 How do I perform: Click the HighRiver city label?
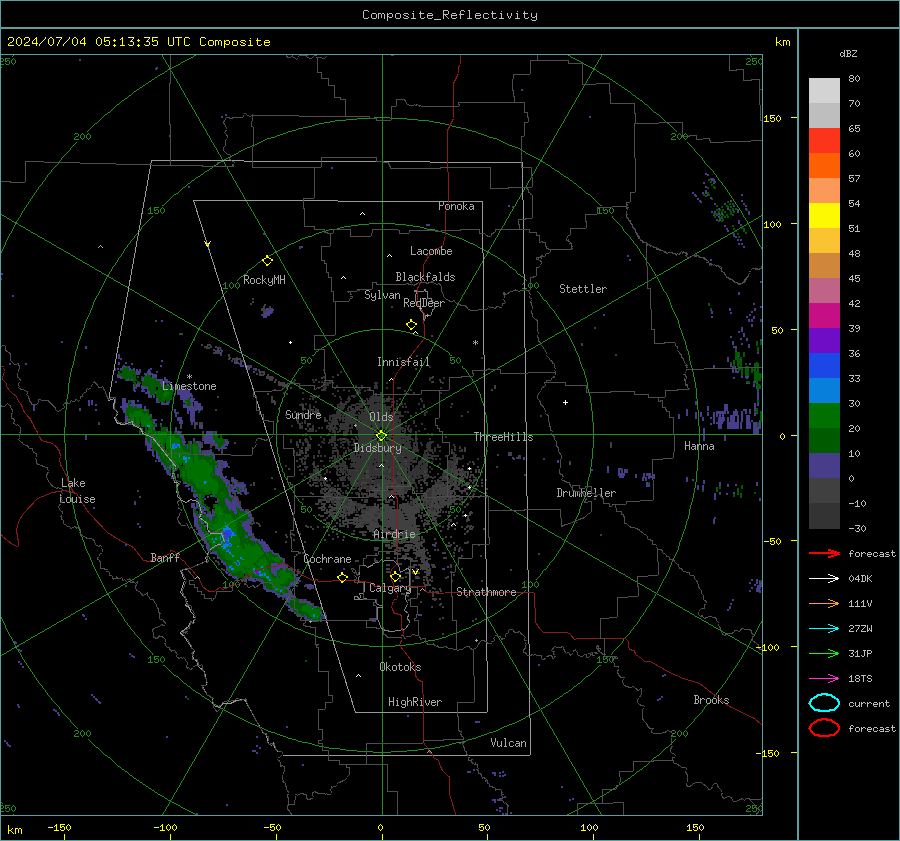point(415,702)
